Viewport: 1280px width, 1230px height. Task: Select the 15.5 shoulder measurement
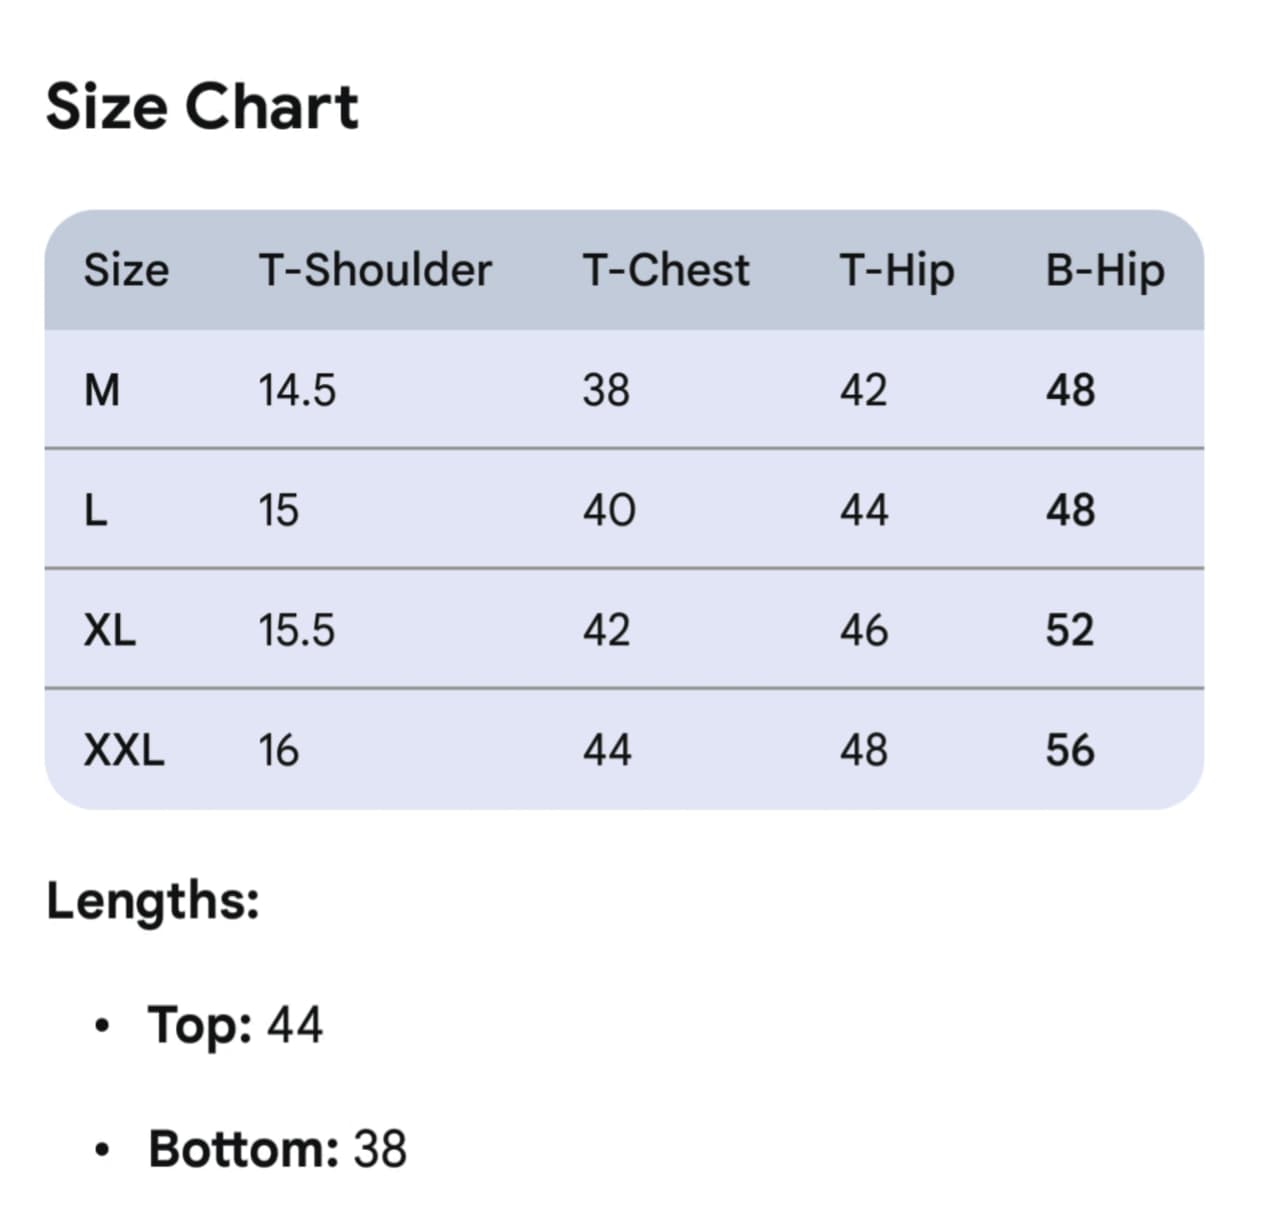pos(297,630)
